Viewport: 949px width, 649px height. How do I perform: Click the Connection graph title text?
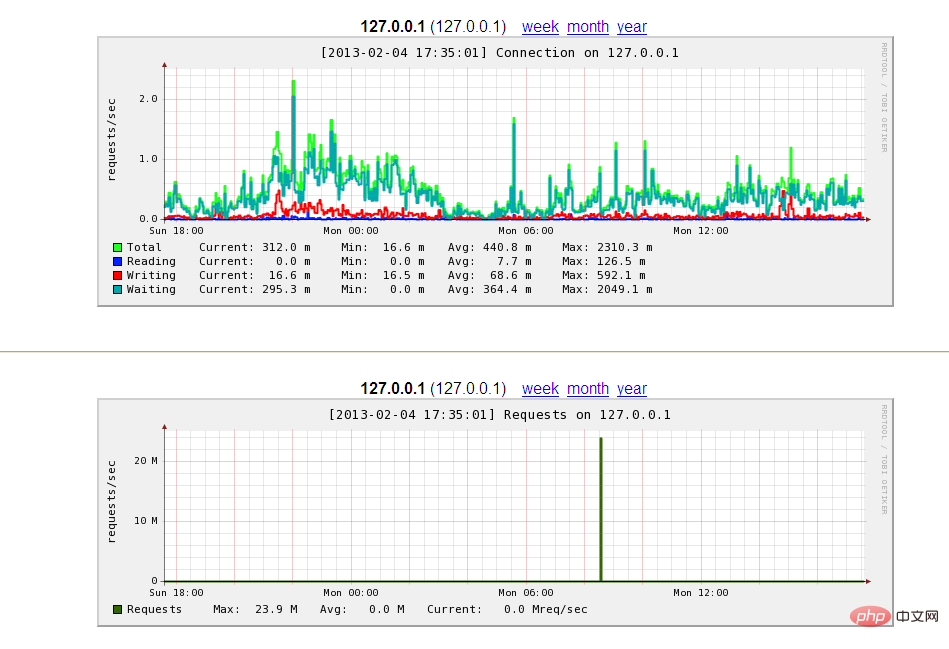499,53
